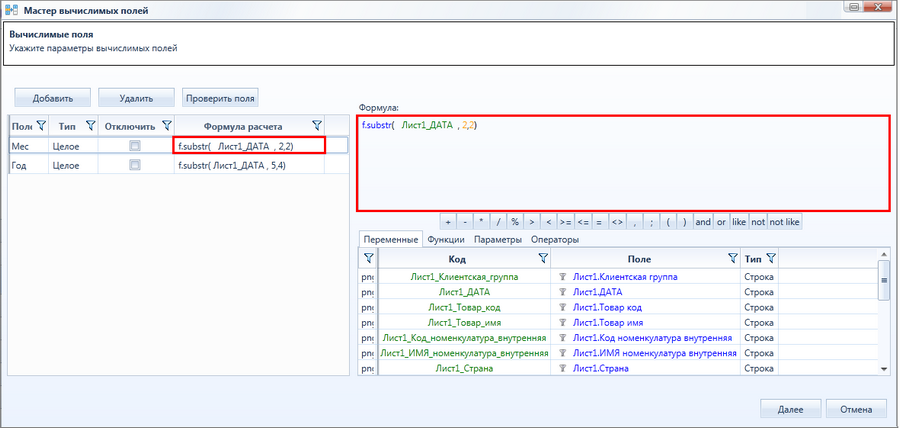
Task: Funnel icon beside Лист1.Страна
Action: point(563,368)
